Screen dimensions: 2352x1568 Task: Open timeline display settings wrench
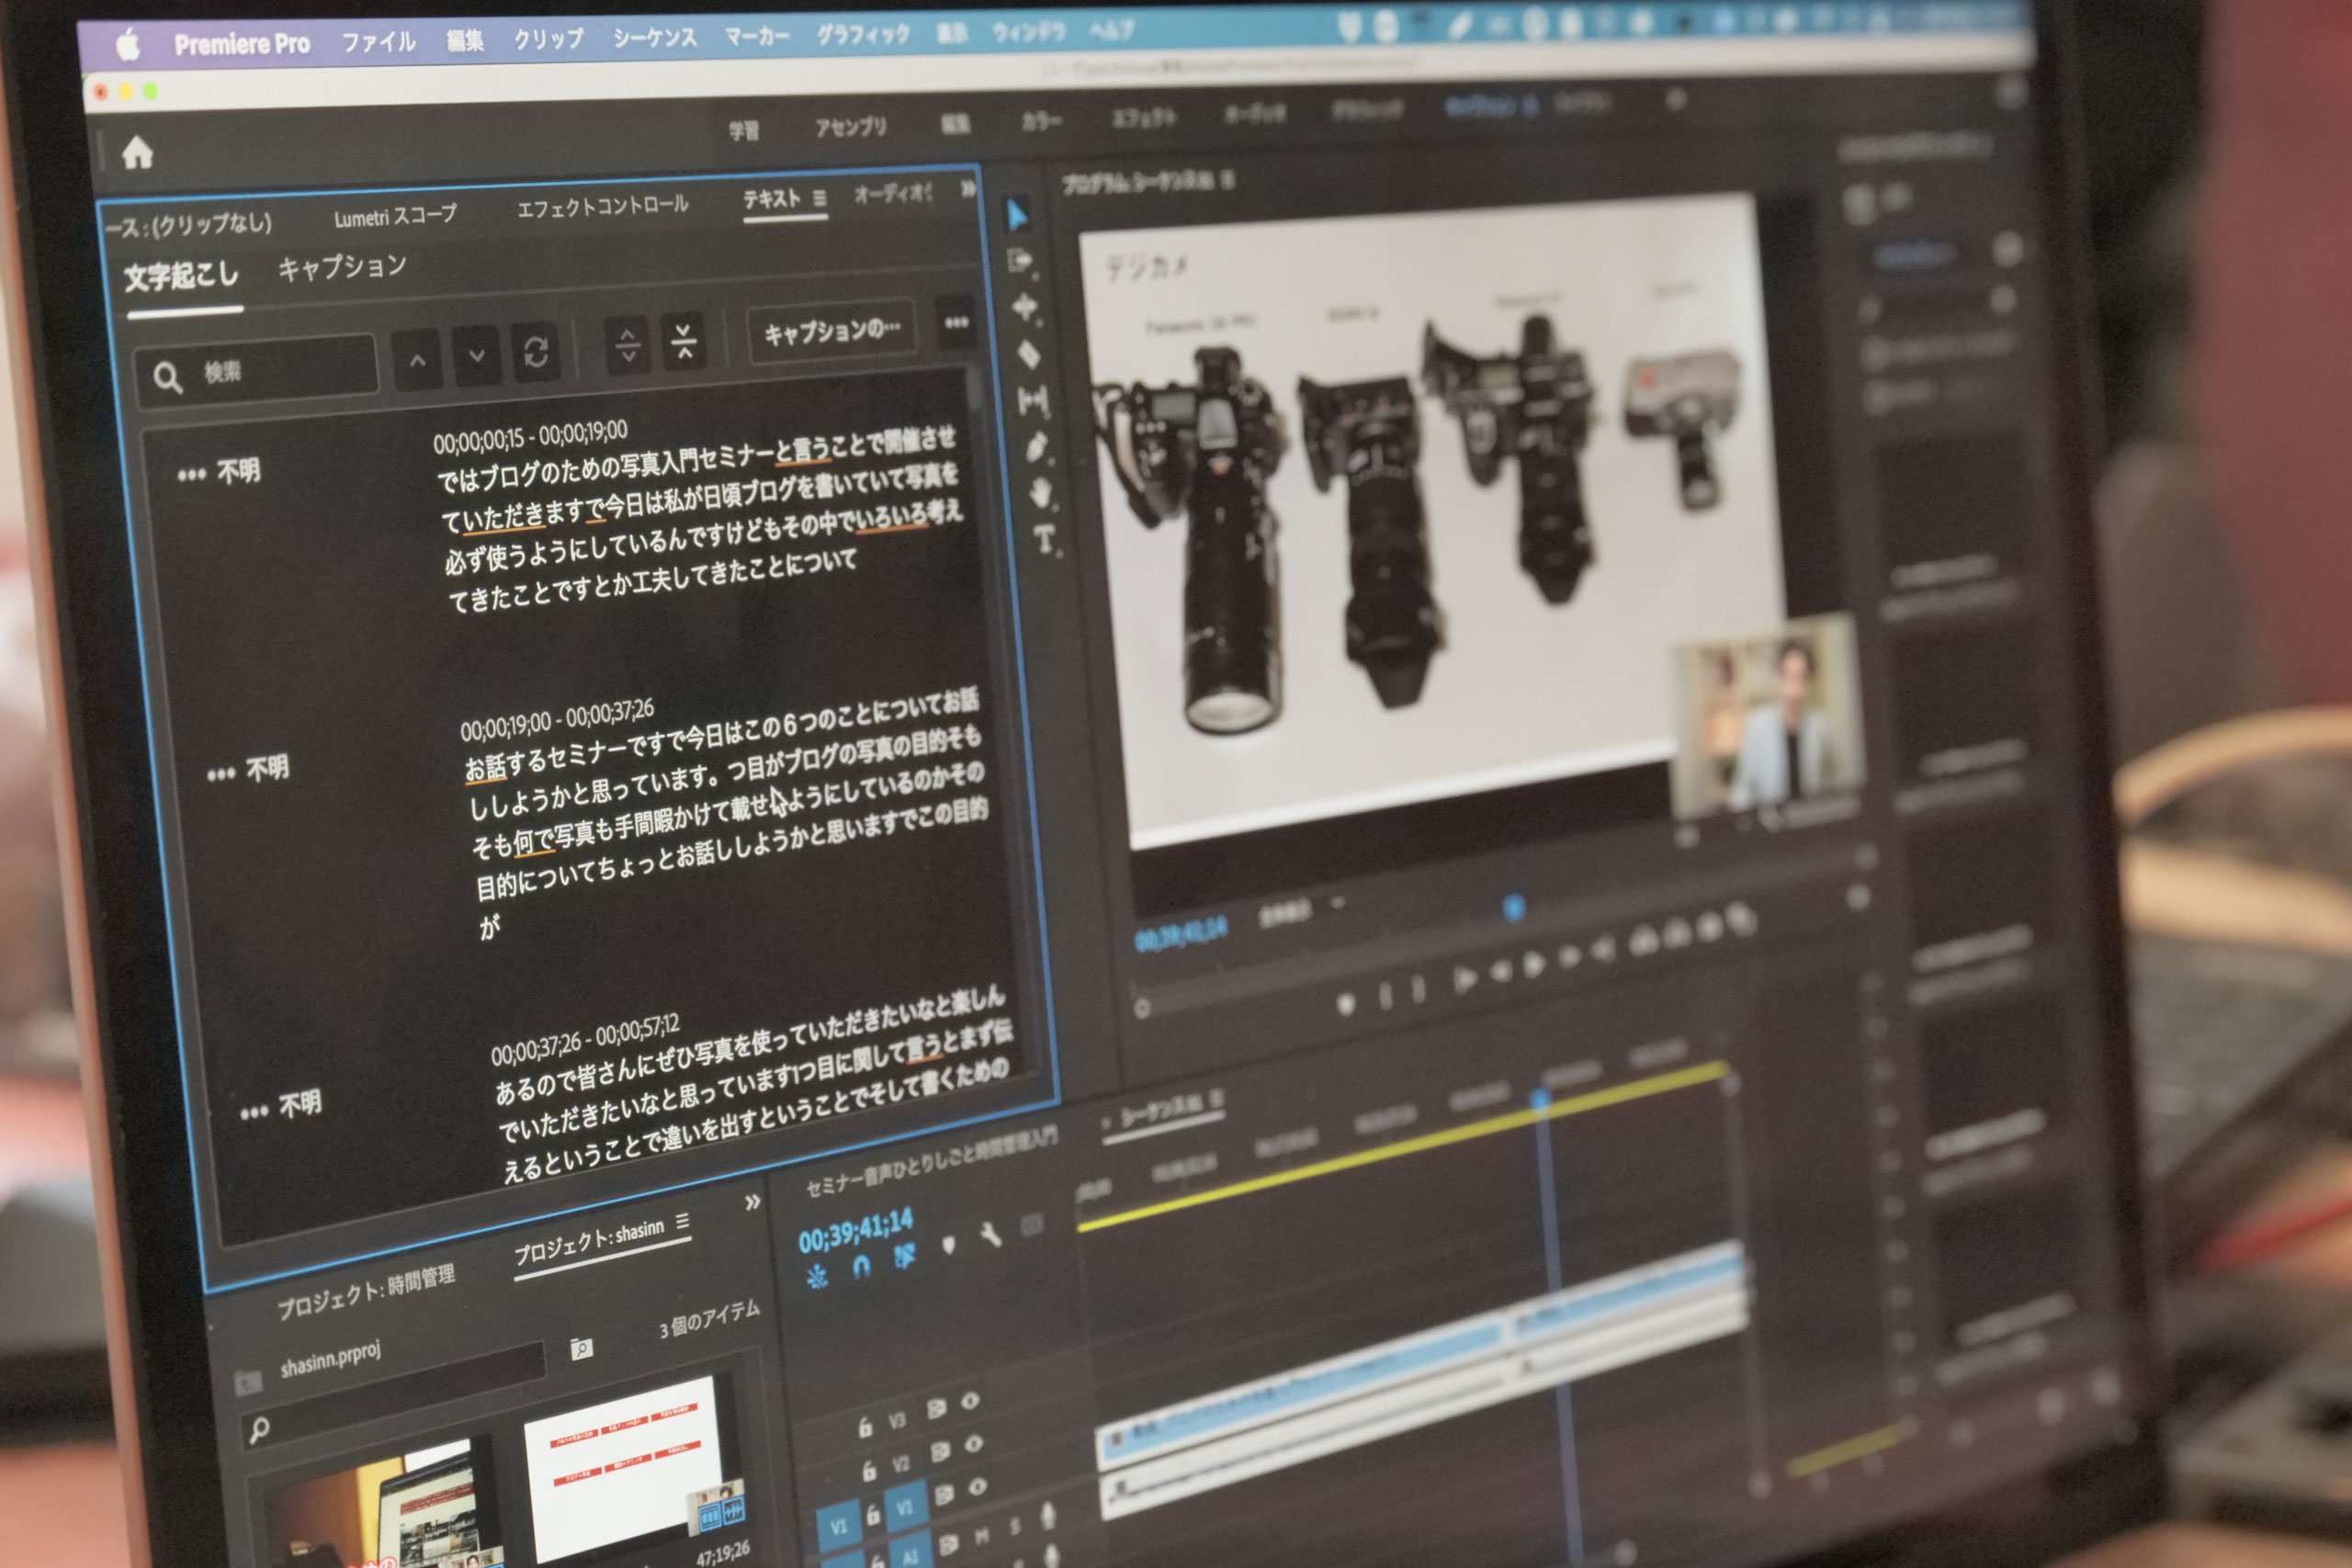(990, 1235)
